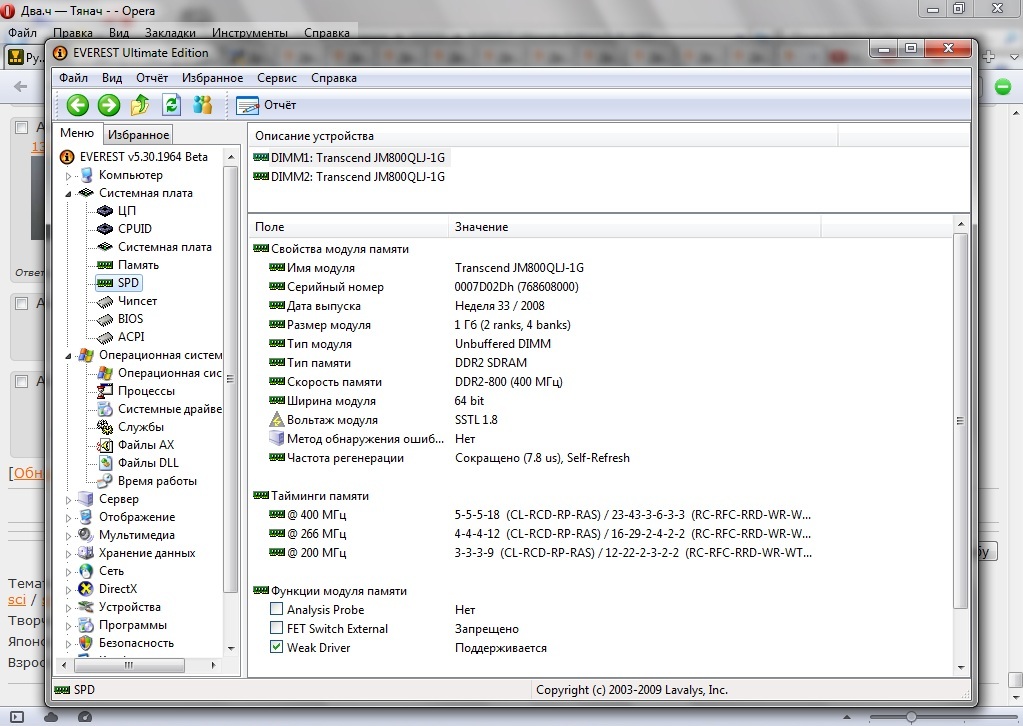Click the details panel vertical scrollbar thumb
Viewport: 1023px width, 726px height.
960,421
